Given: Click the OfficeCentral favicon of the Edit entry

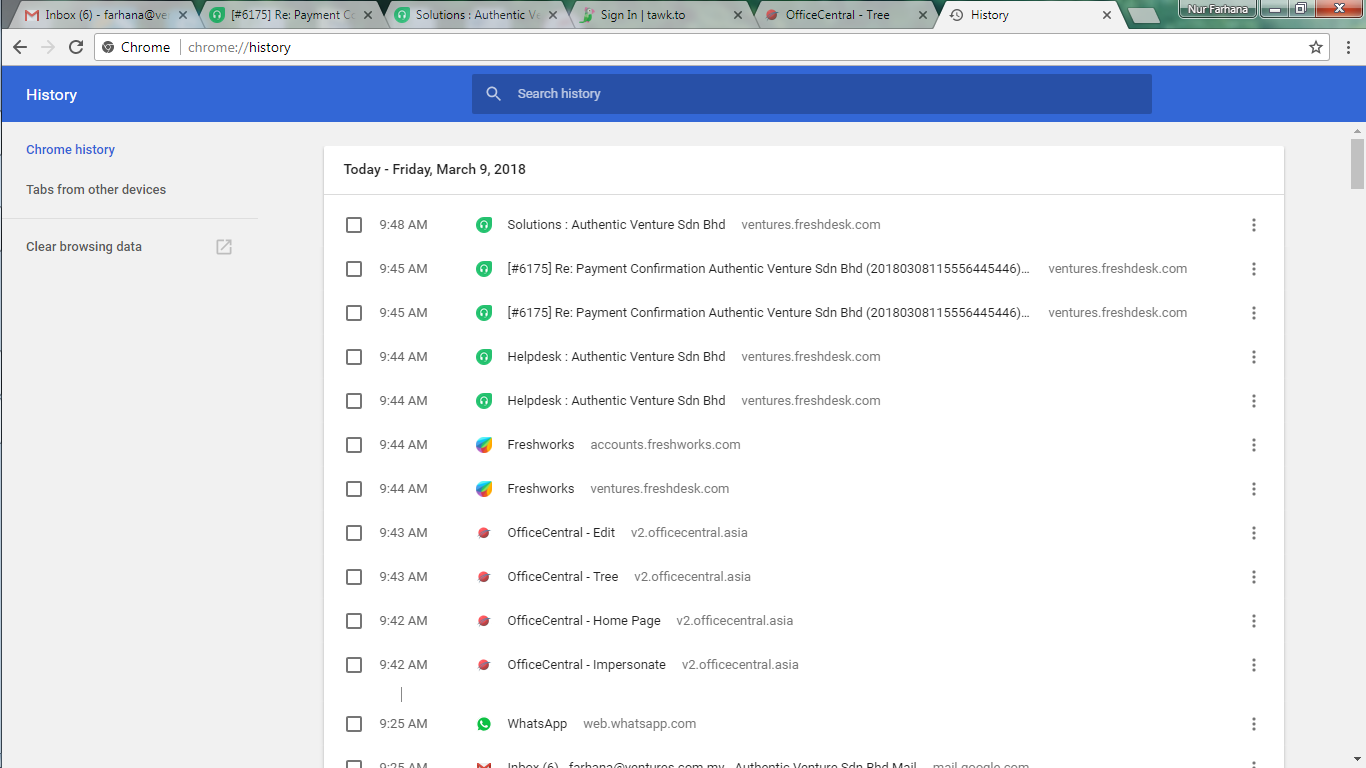Looking at the screenshot, I should click(x=484, y=533).
